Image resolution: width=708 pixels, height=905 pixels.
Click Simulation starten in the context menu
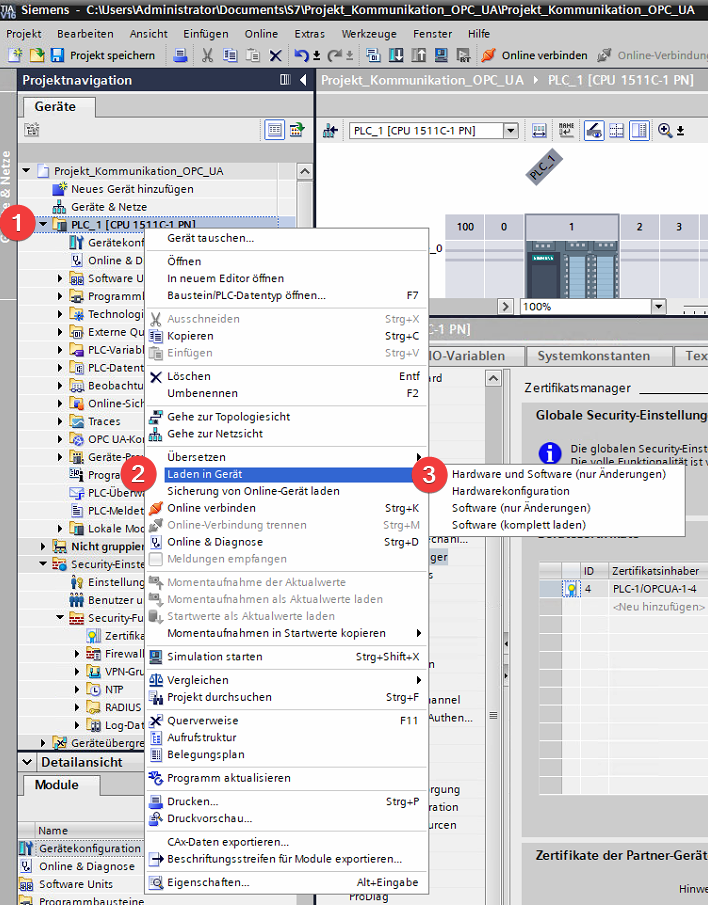tap(286, 656)
